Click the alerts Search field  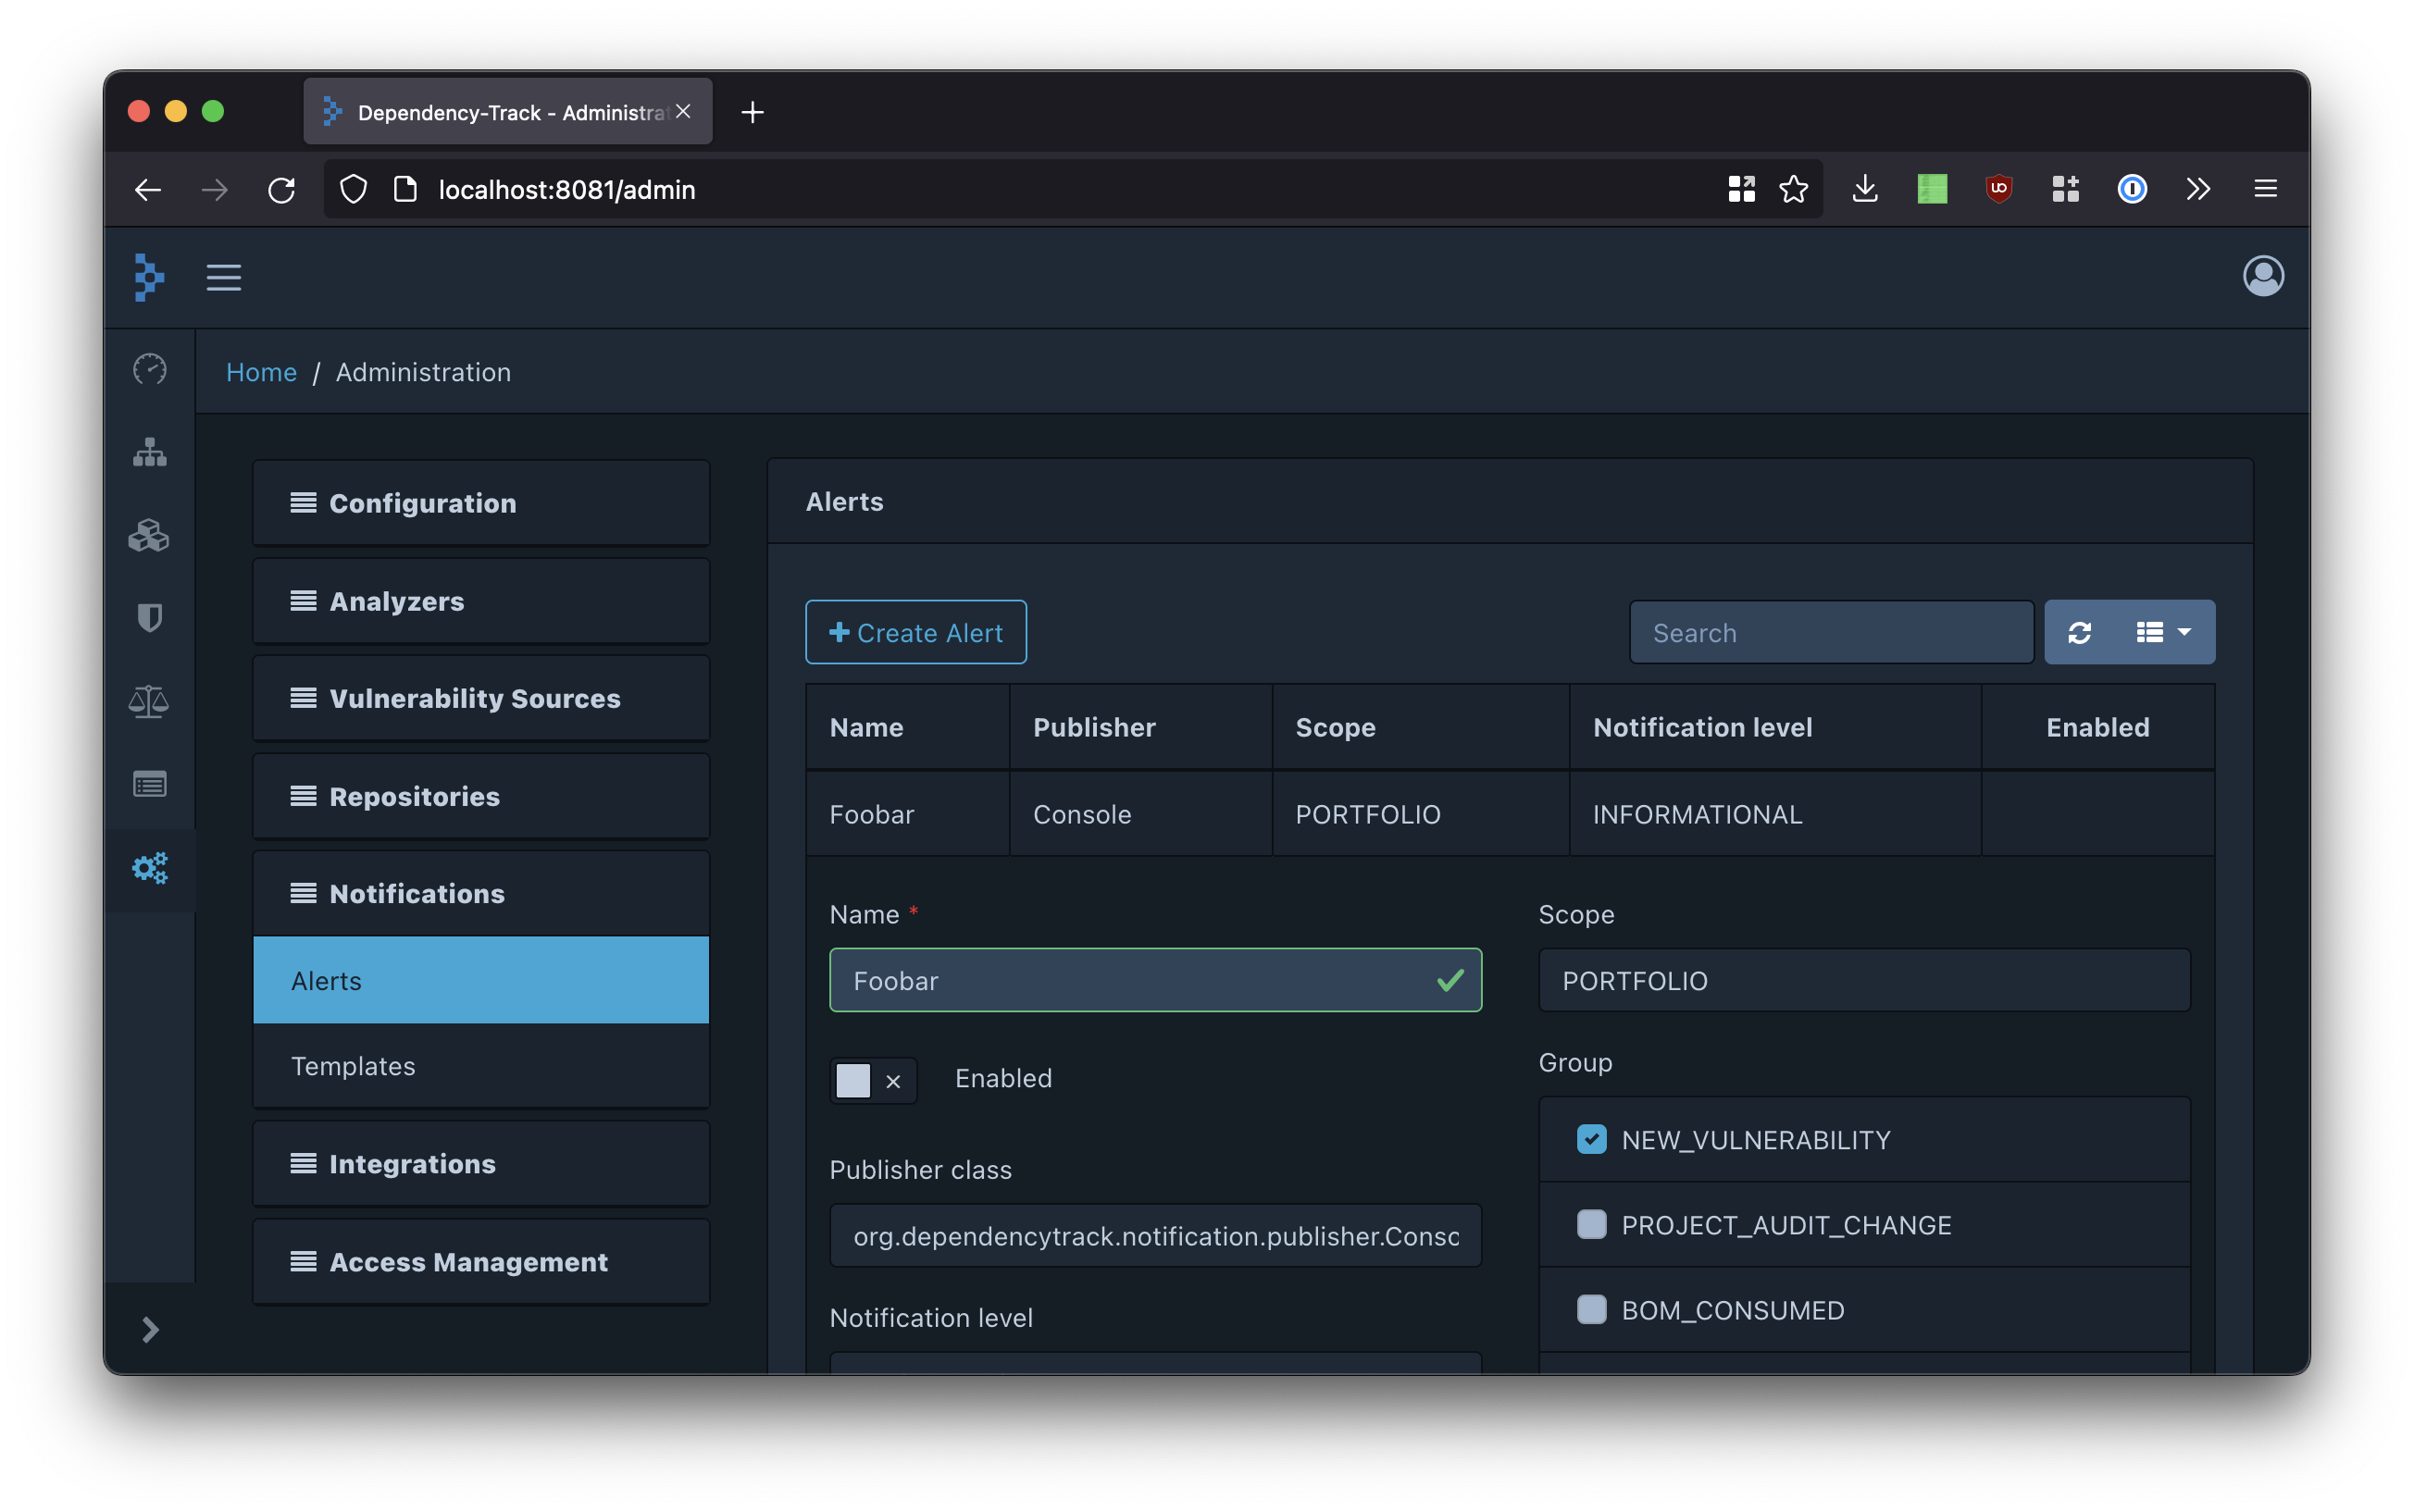click(1830, 633)
